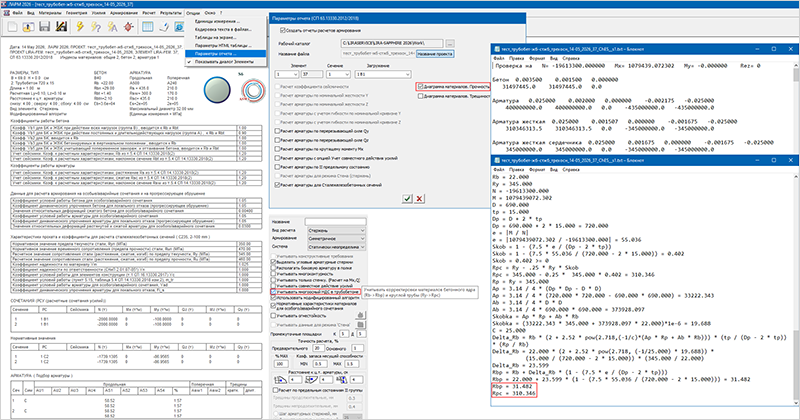This screenshot has height=420, width=800.
Task: Click the new document toolbar icon
Action: (x=12, y=26)
